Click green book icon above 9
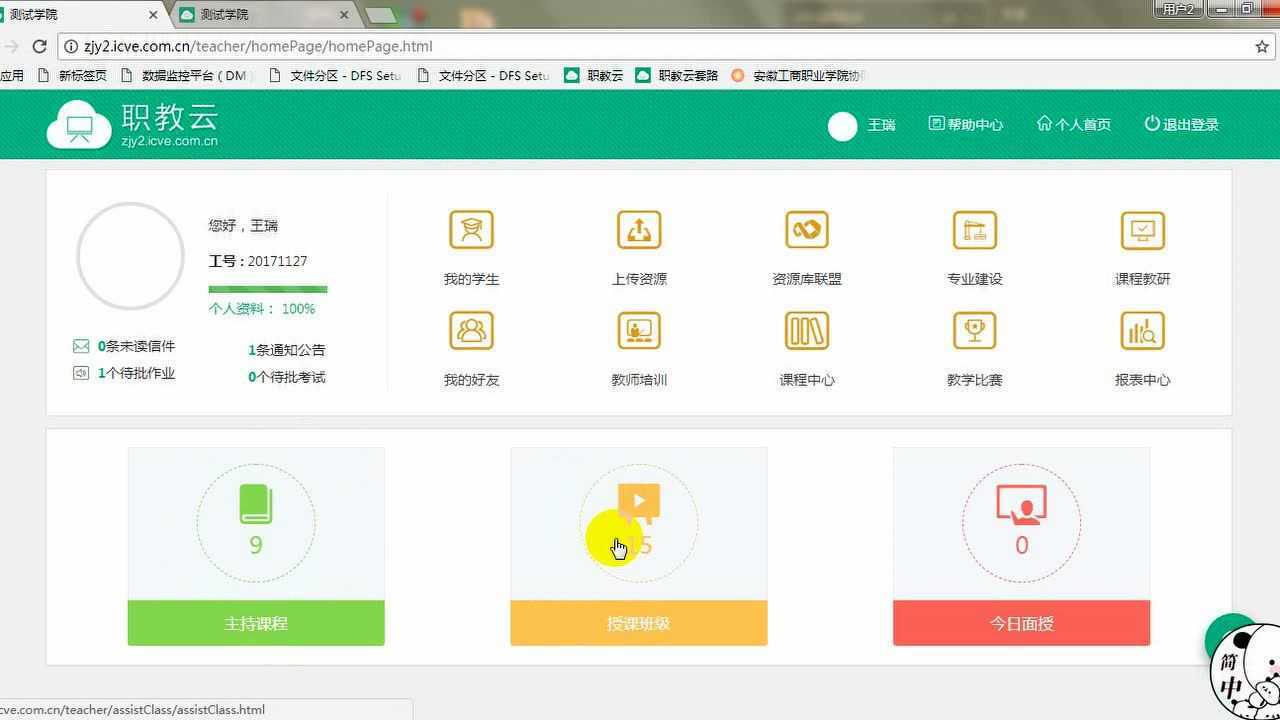The image size is (1280, 720). pyautogui.click(x=256, y=504)
